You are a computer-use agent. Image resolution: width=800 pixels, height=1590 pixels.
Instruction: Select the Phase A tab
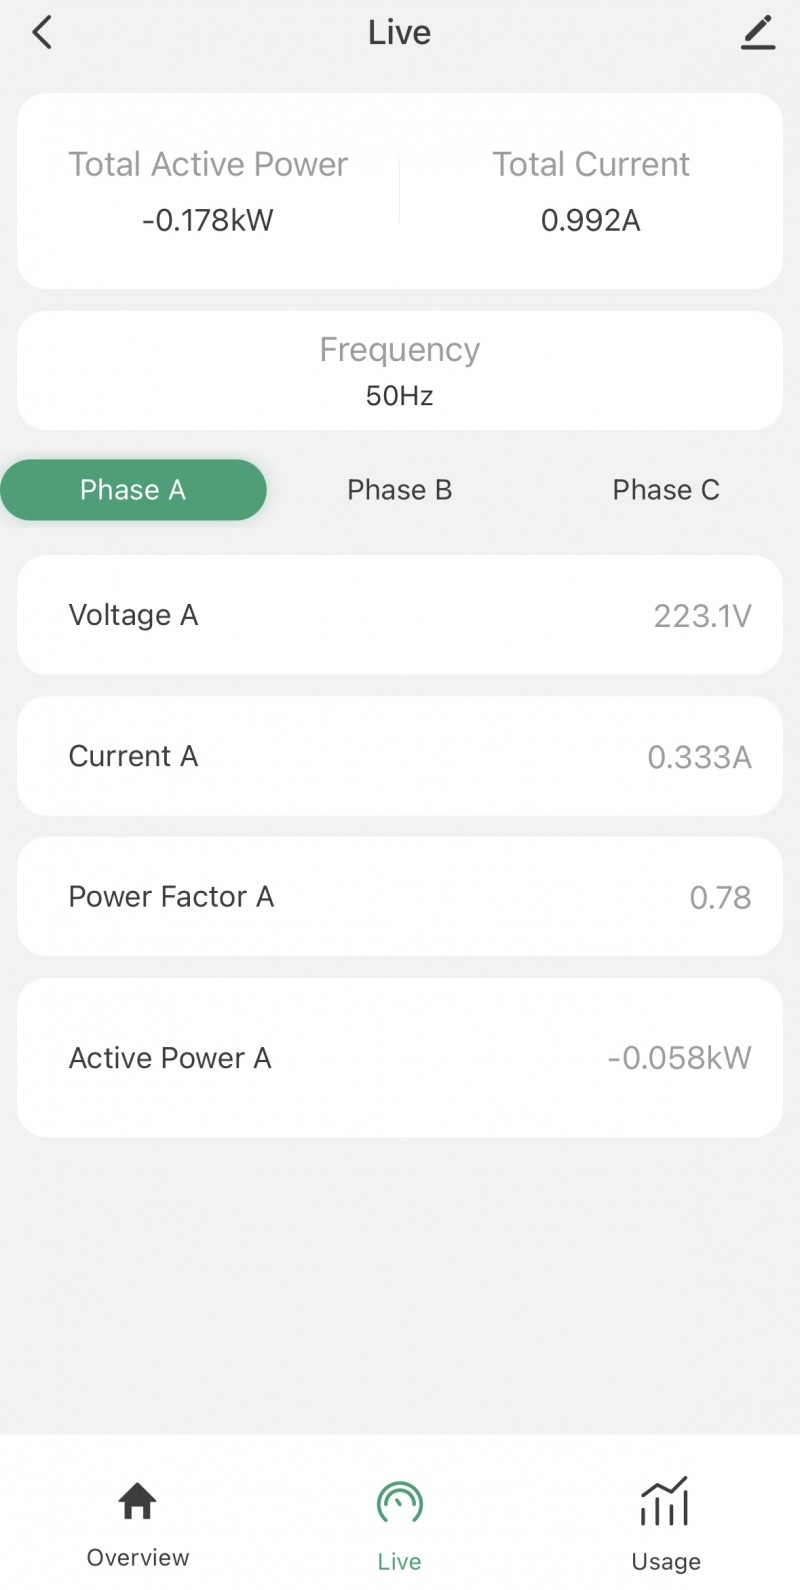pos(133,490)
